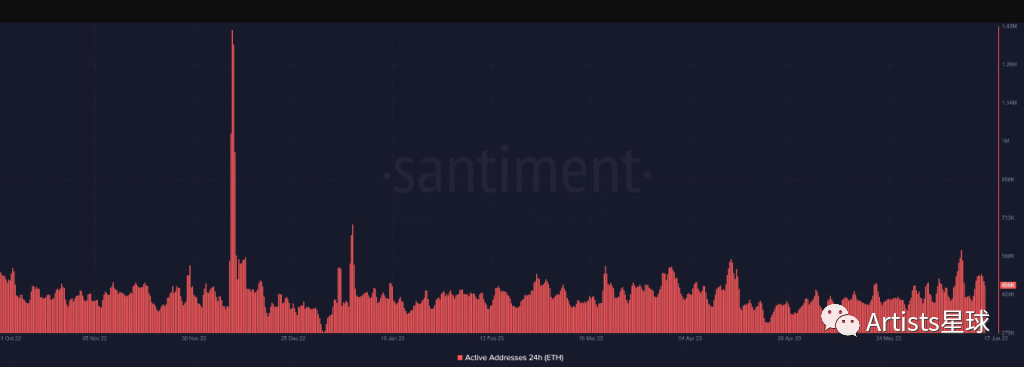The width and height of the screenshot is (1024, 367).
Task: Click the '1.14M' y-axis value
Action: coord(1009,103)
